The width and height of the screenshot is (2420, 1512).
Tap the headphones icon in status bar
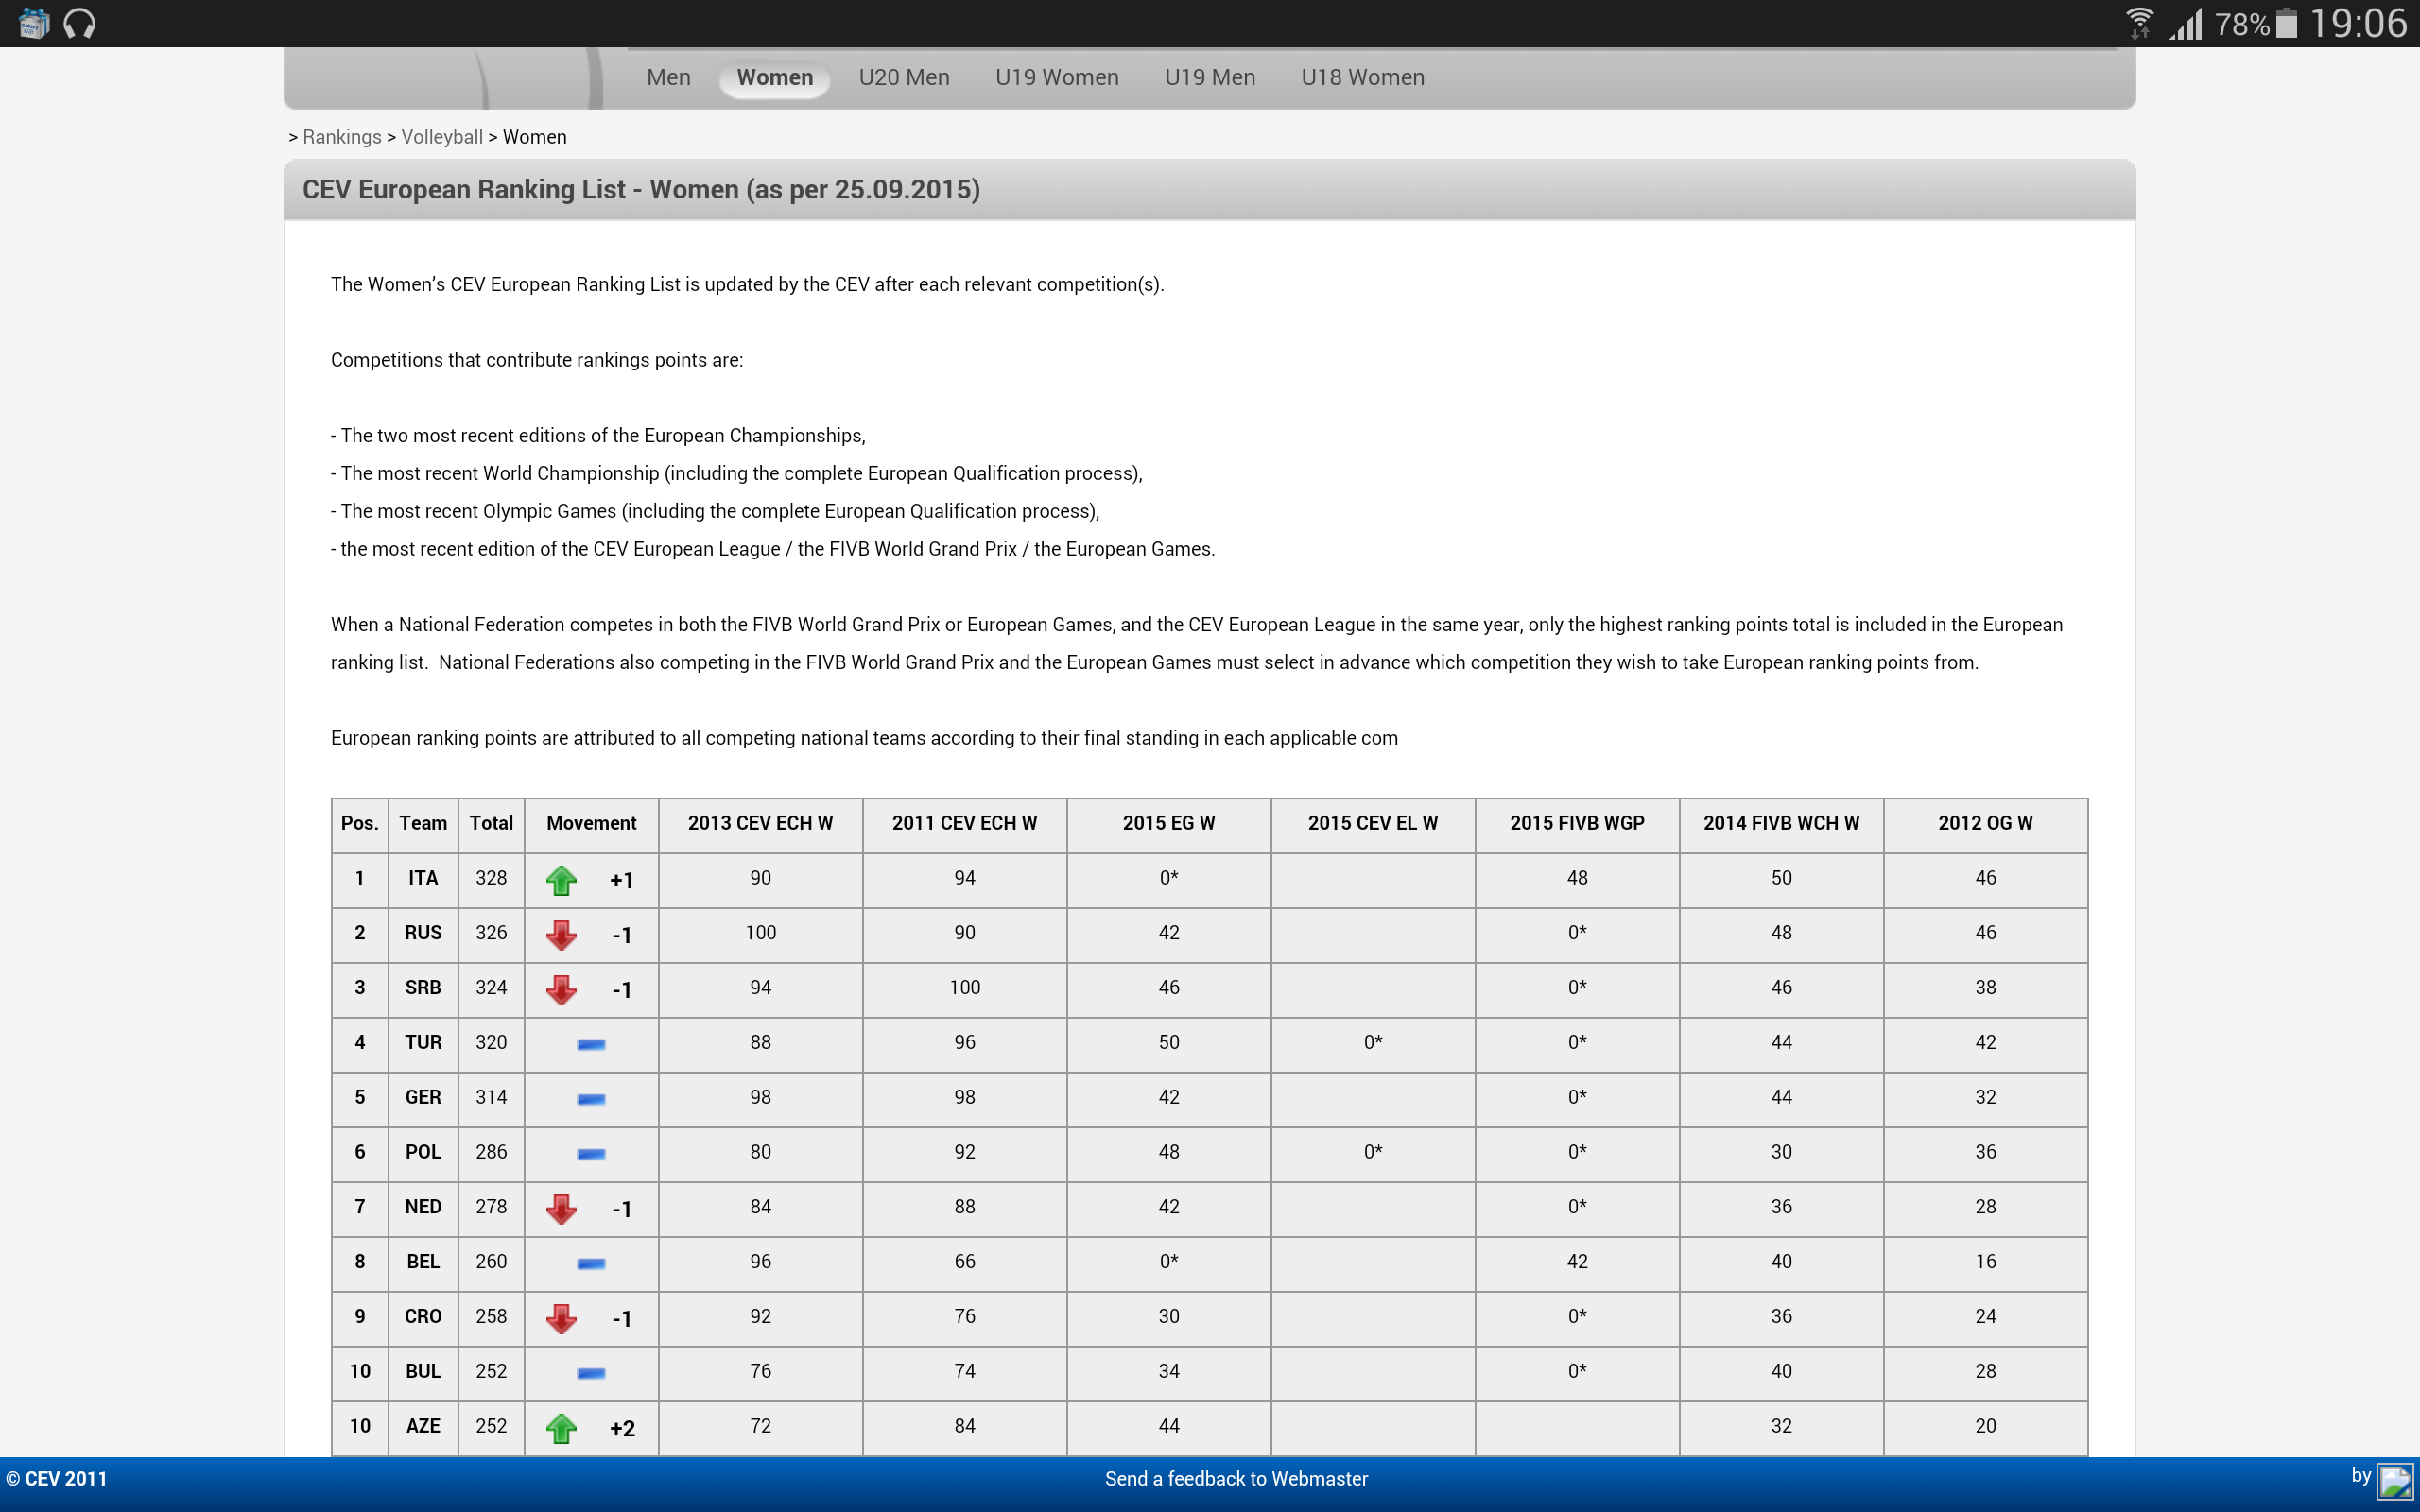79,23
